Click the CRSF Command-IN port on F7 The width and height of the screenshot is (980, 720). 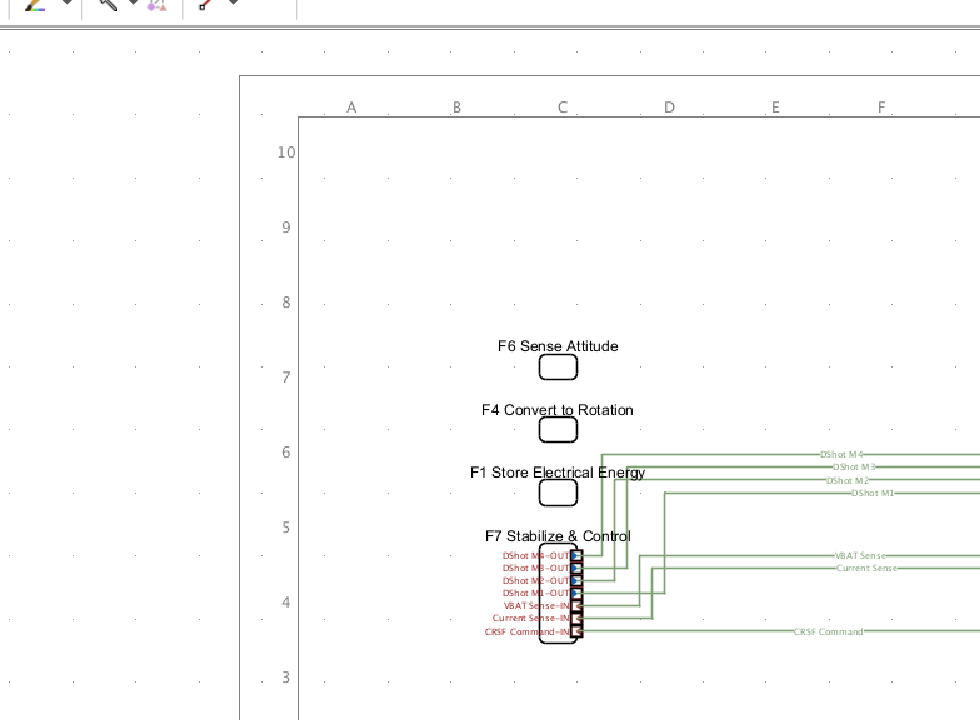pyautogui.click(x=576, y=631)
